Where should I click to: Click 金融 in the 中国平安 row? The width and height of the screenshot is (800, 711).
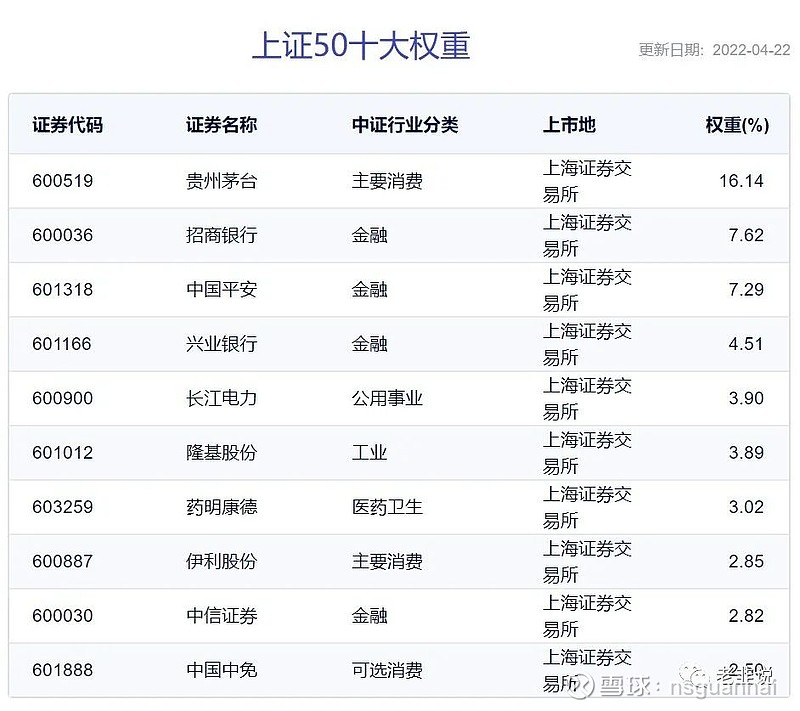(369, 290)
